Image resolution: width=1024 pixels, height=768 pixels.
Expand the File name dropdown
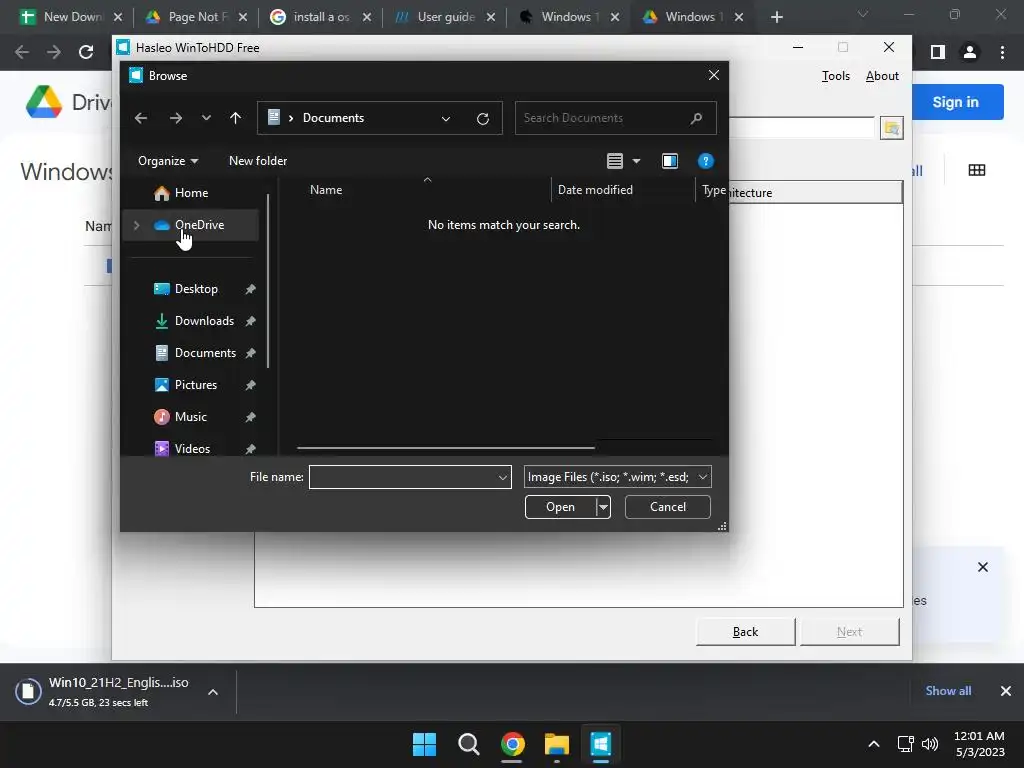503,477
